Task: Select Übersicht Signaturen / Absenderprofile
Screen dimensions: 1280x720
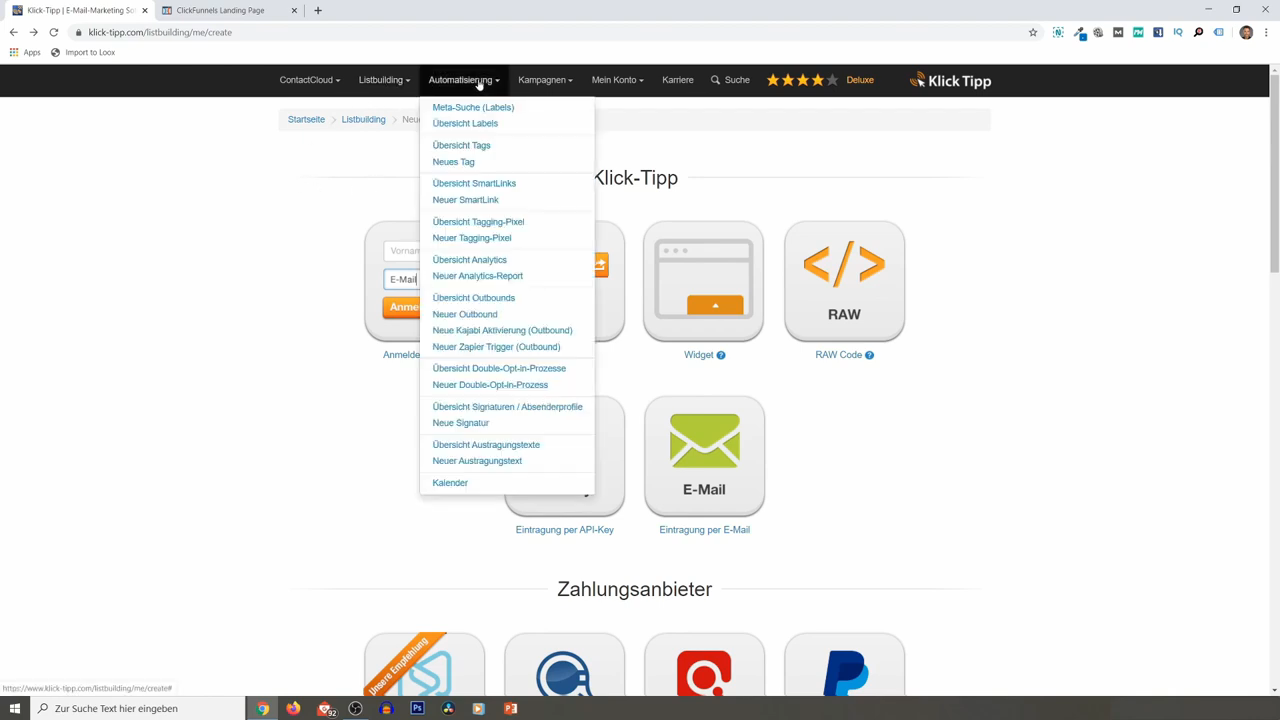Action: (507, 407)
